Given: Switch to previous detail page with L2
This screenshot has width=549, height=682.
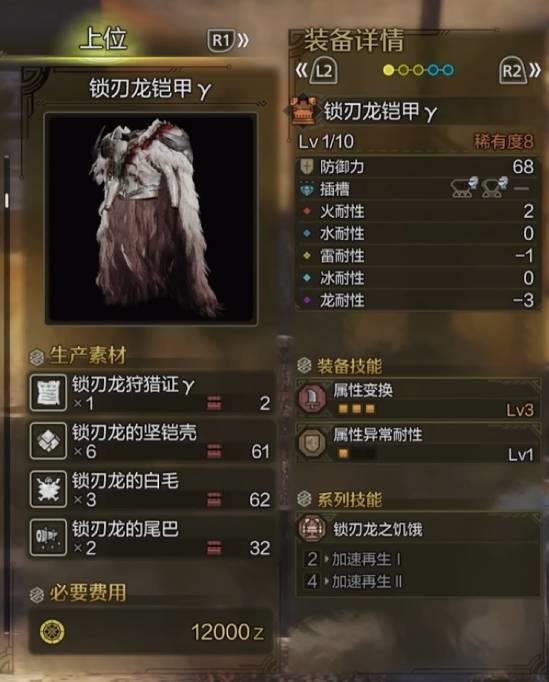Looking at the screenshot, I should tap(317, 70).
